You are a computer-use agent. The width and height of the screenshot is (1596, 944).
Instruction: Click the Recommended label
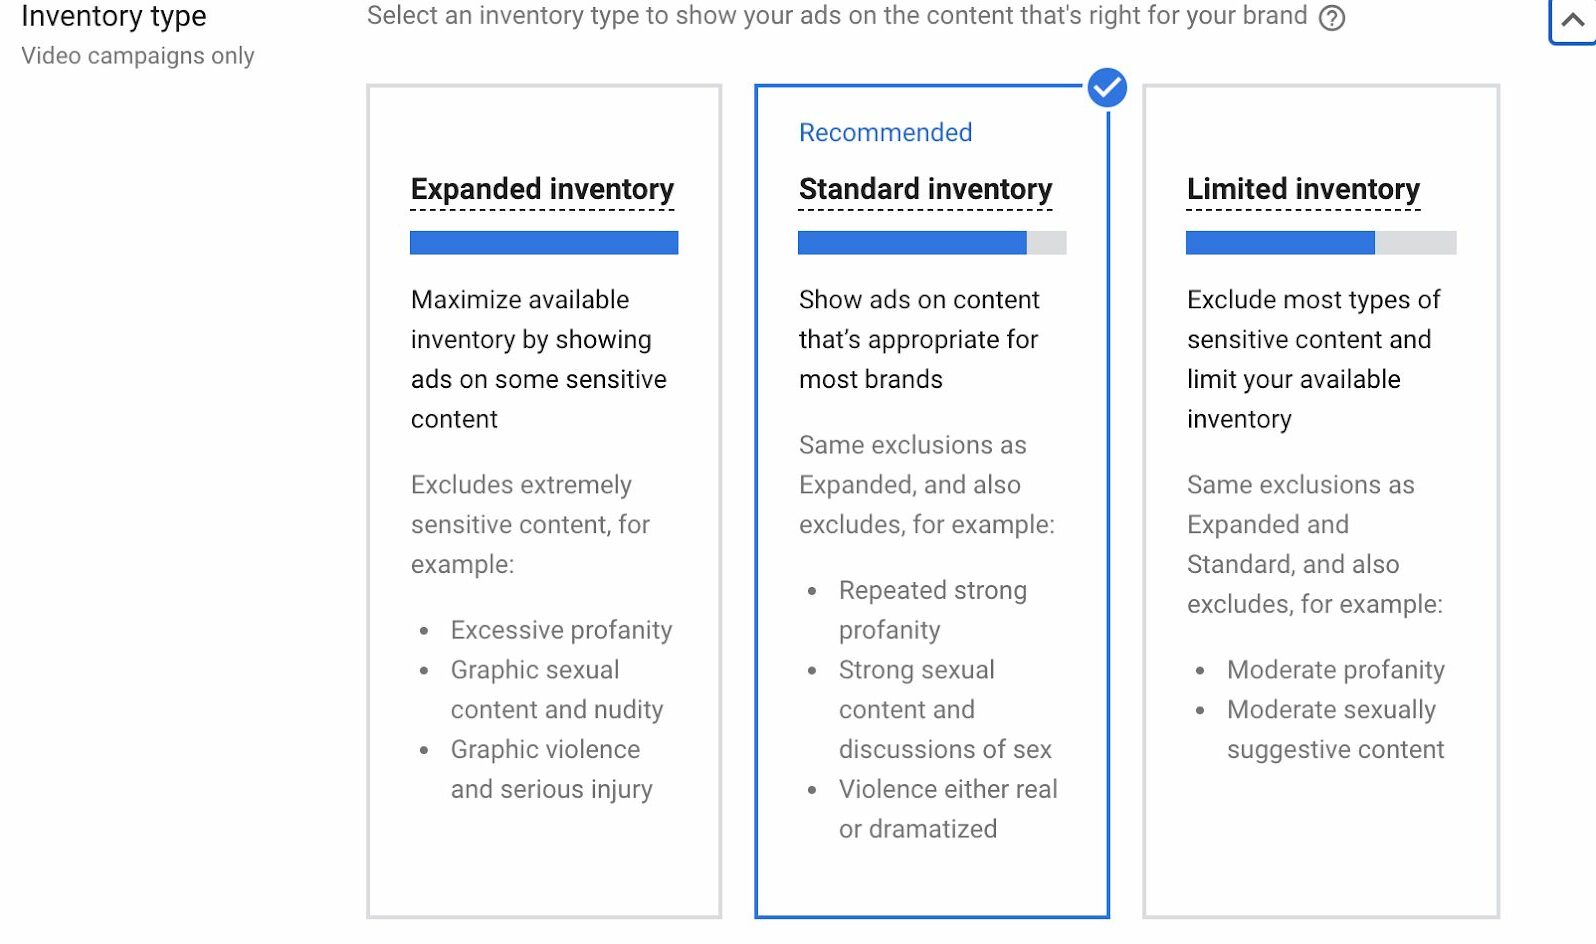point(885,132)
